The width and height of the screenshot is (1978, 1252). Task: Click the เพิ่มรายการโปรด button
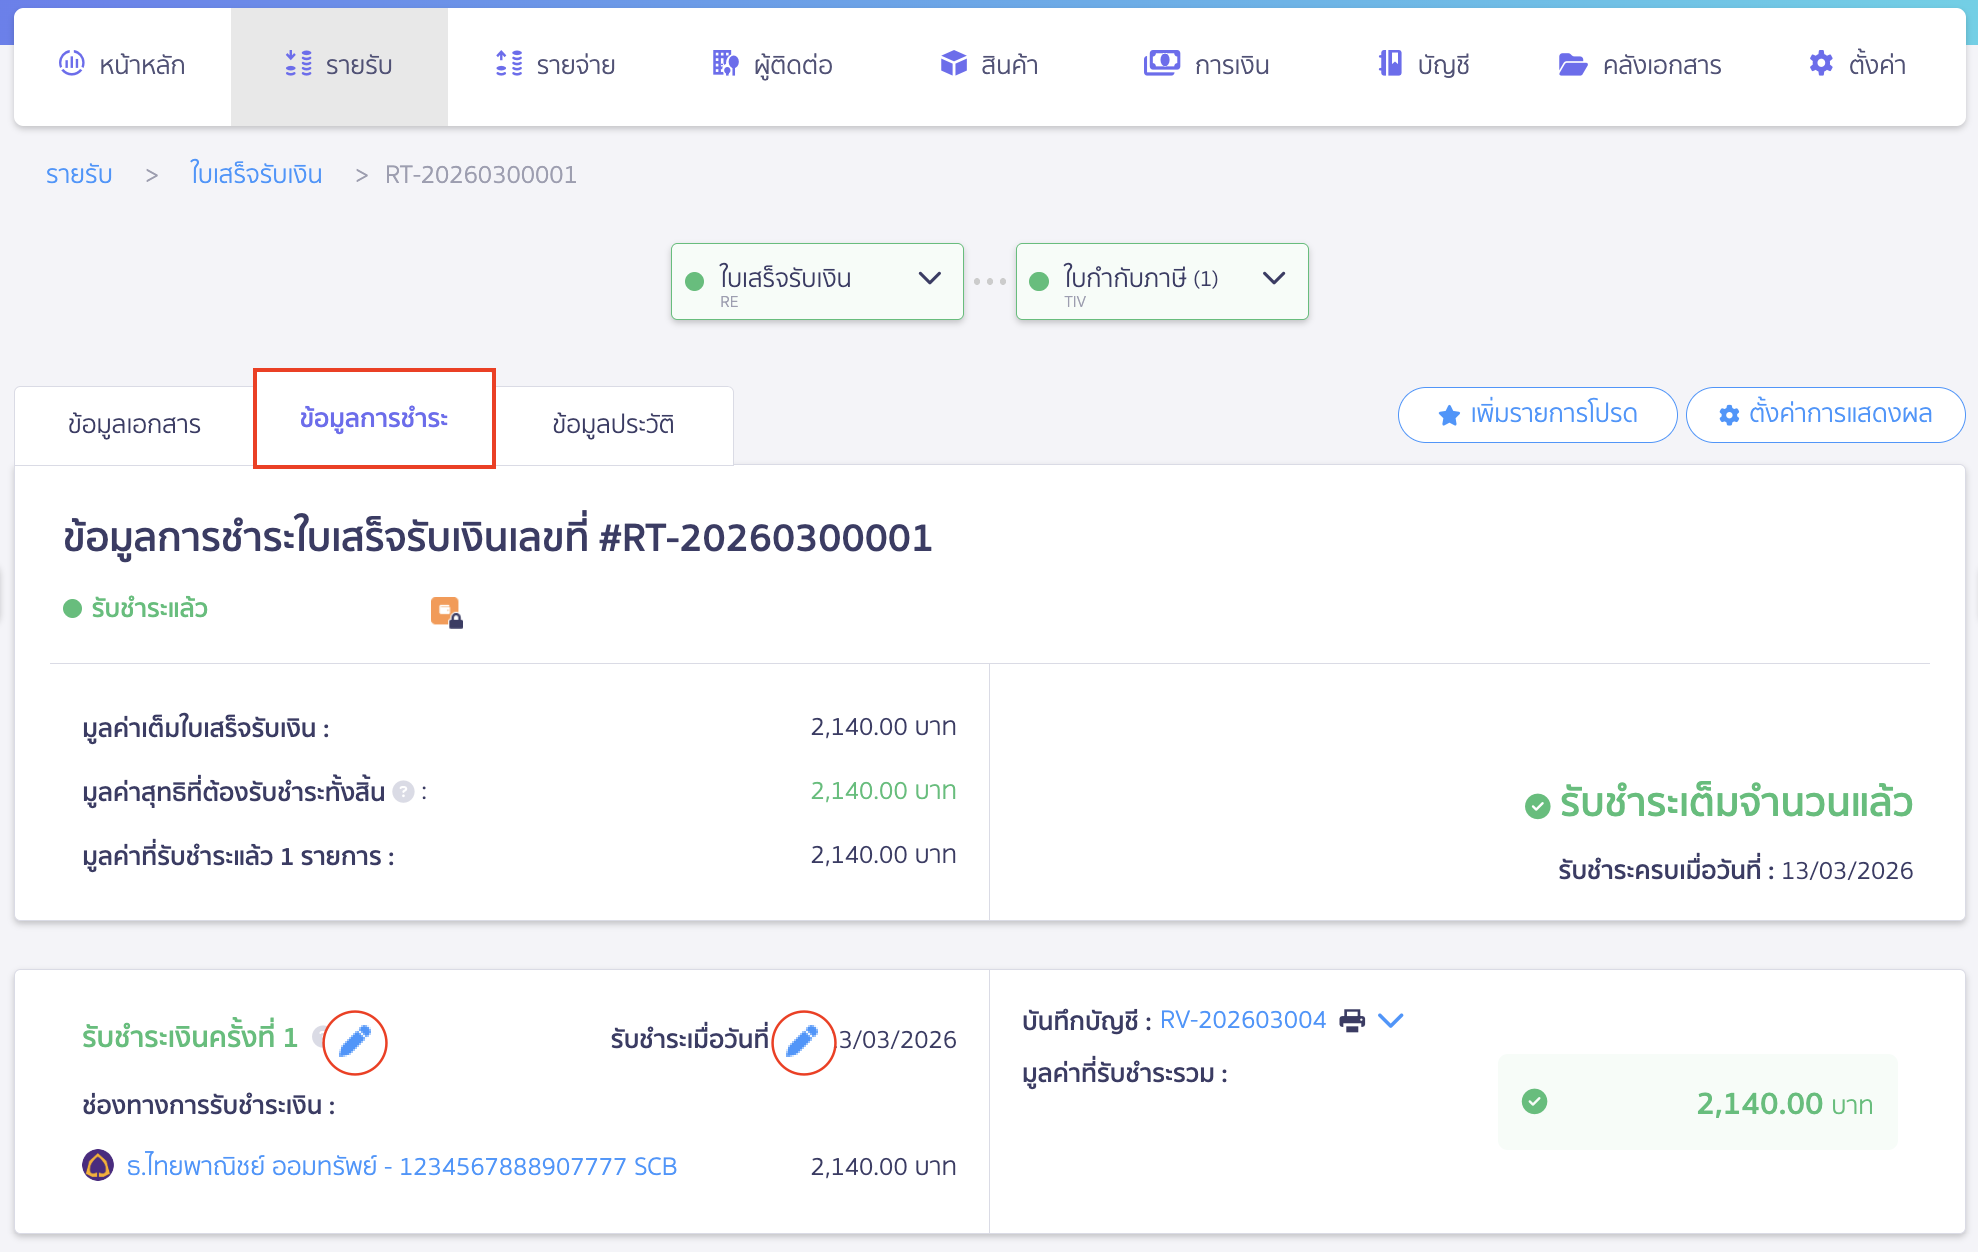point(1537,414)
